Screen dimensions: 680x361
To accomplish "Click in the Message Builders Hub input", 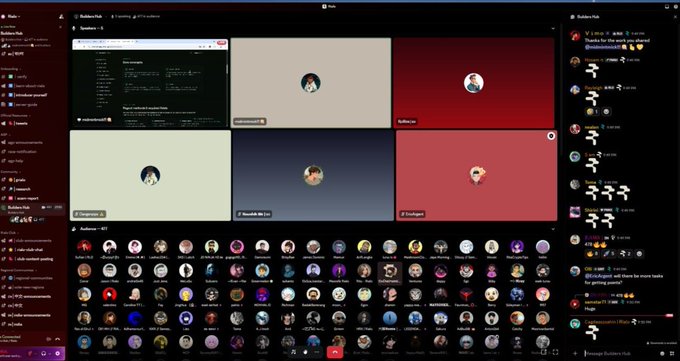I will coord(620,353).
